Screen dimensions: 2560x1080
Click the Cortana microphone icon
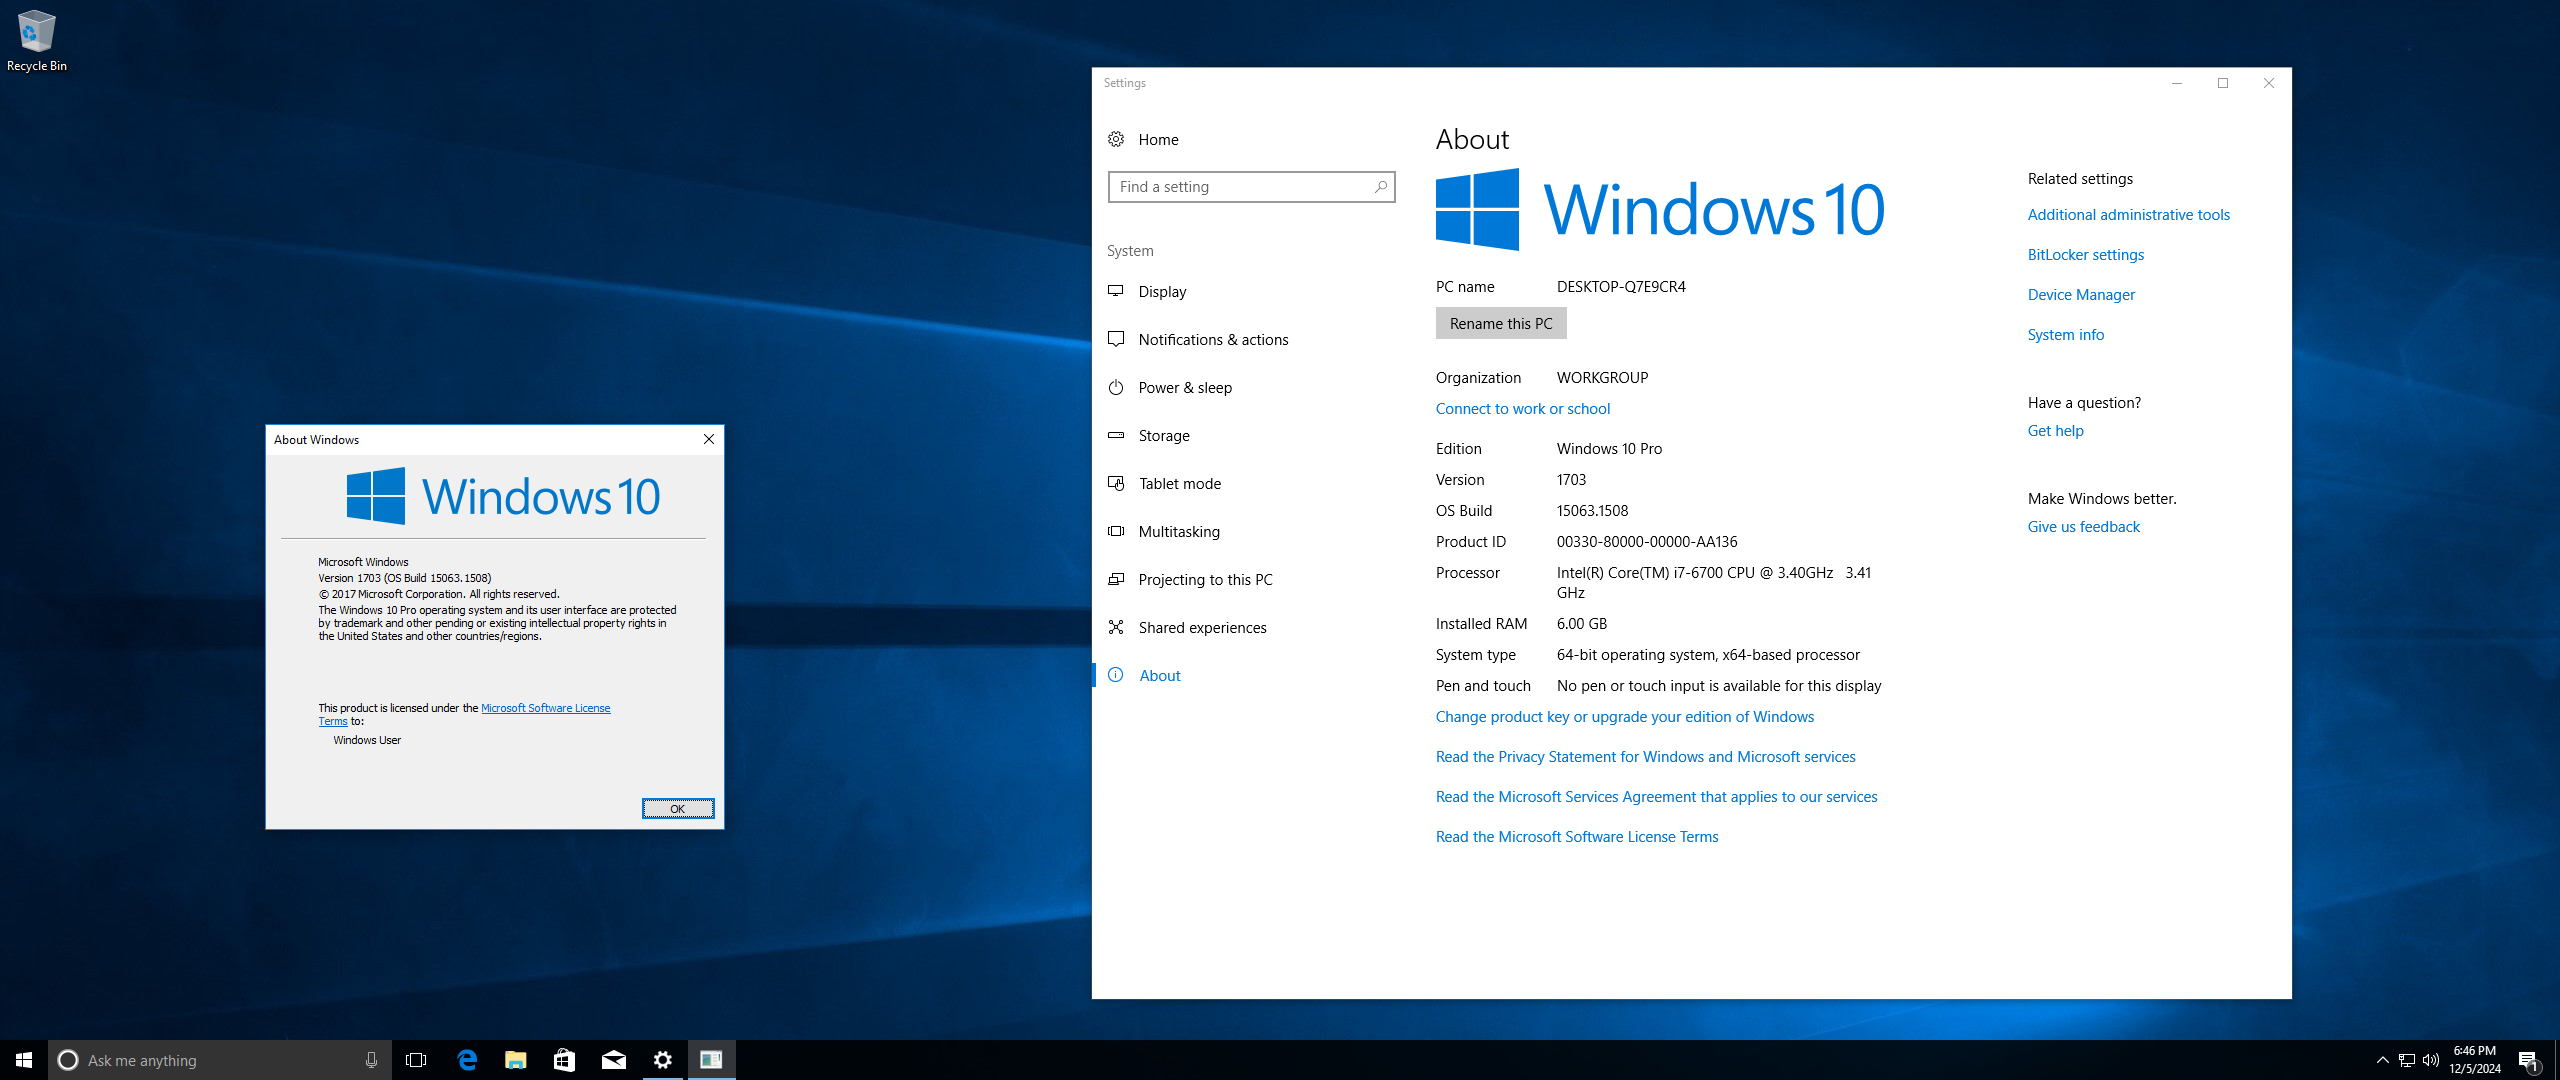tap(371, 1060)
